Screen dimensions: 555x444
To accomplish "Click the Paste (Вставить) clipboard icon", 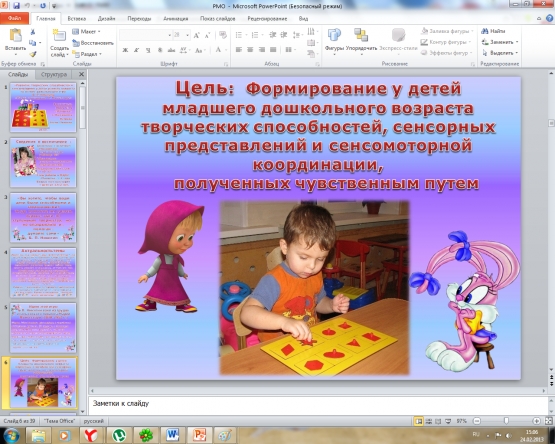I will coord(15,36).
